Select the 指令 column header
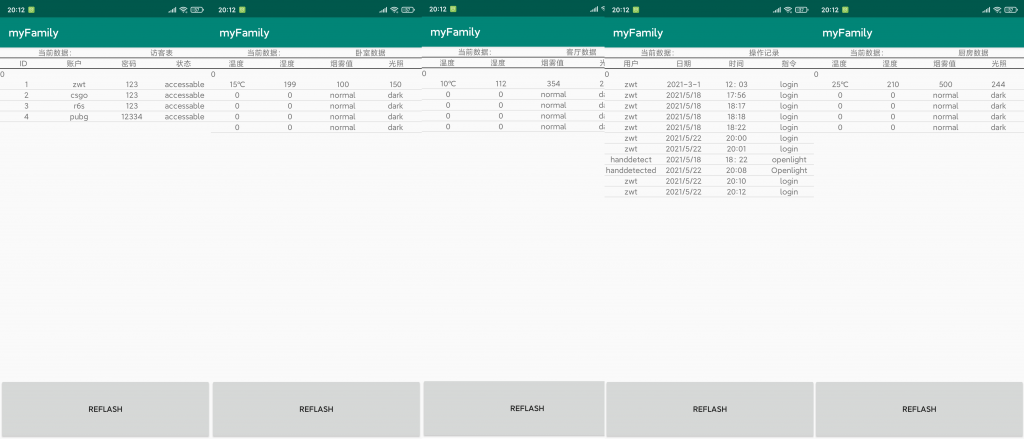 point(788,63)
